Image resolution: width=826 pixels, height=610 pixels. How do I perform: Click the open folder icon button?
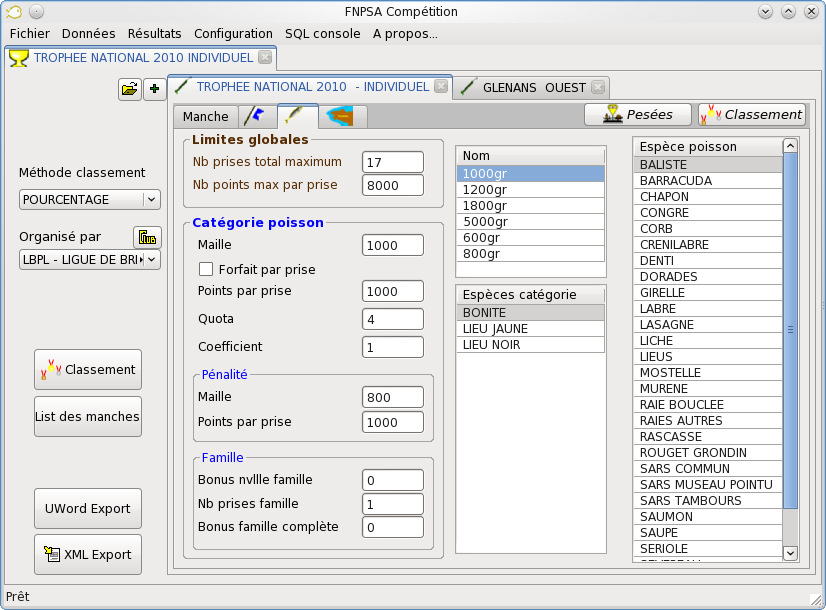point(129,89)
